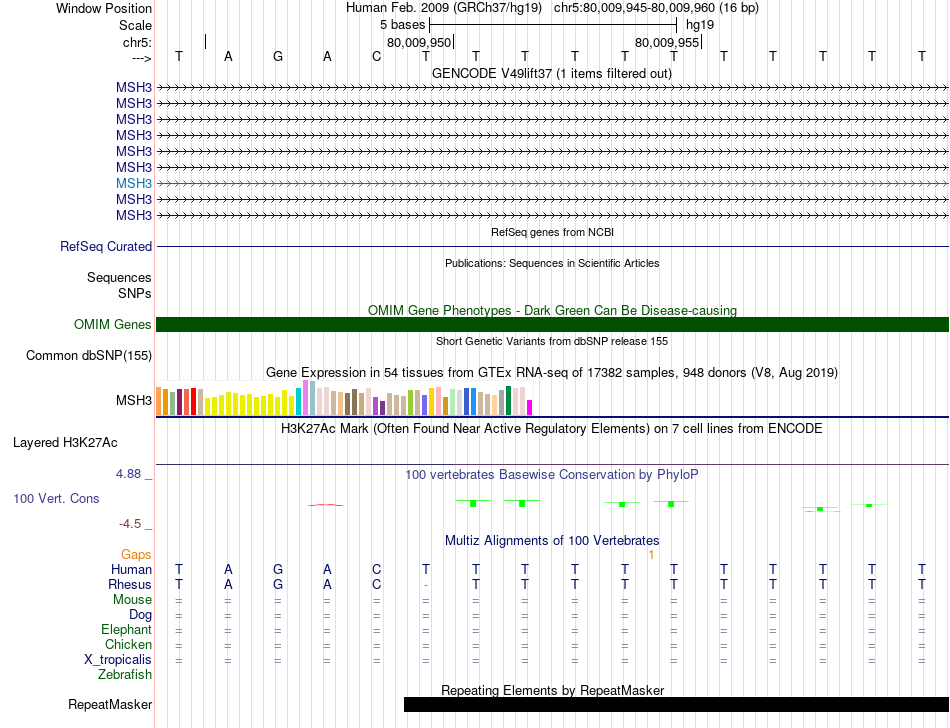
Task: Click the Gaps label in Multiz alignment
Action: point(136,555)
